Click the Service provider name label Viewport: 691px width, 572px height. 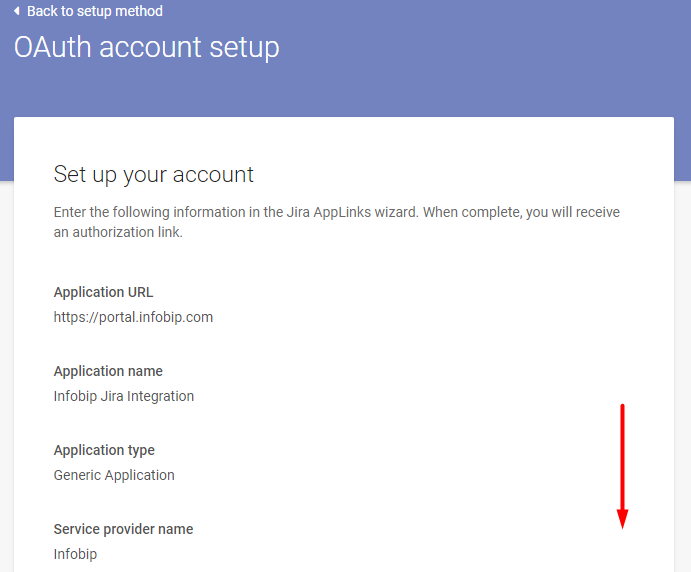point(123,529)
